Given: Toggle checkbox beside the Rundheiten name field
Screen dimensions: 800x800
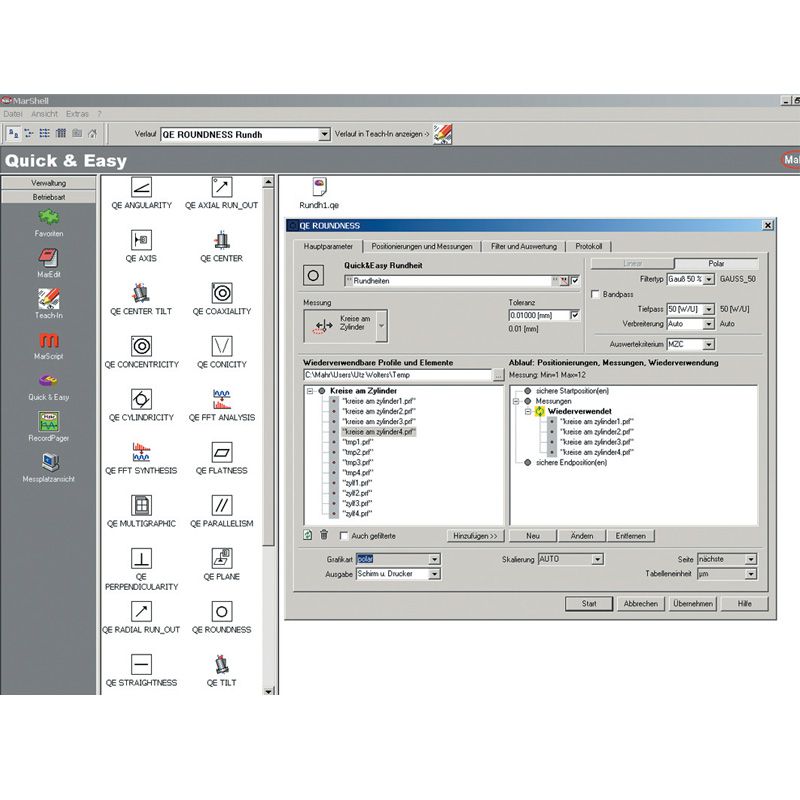Looking at the screenshot, I should [x=576, y=281].
